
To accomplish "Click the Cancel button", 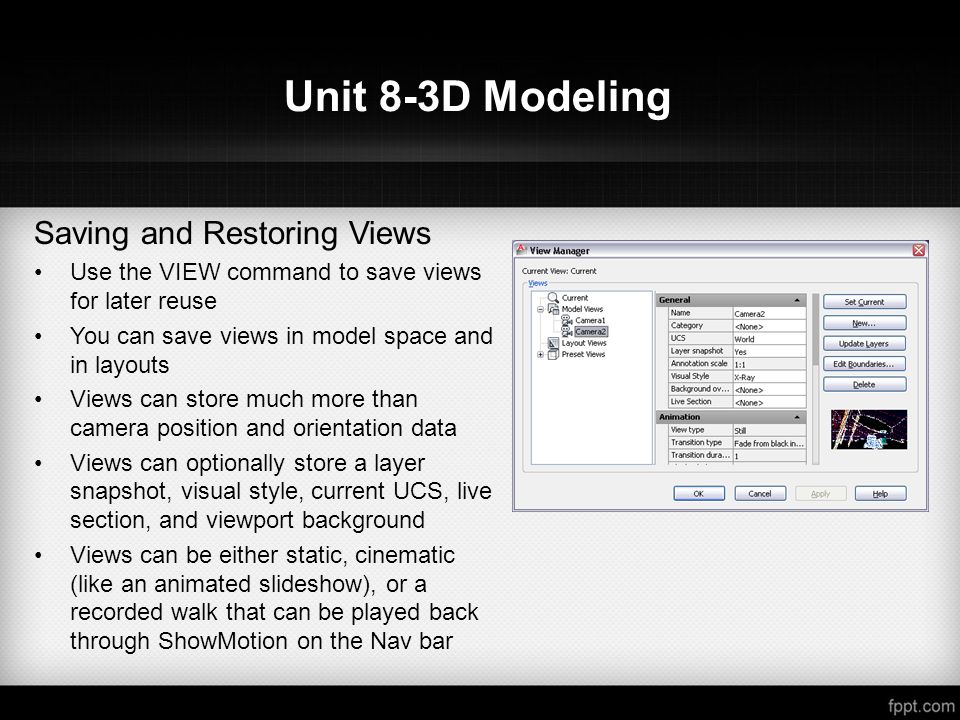I will point(760,493).
